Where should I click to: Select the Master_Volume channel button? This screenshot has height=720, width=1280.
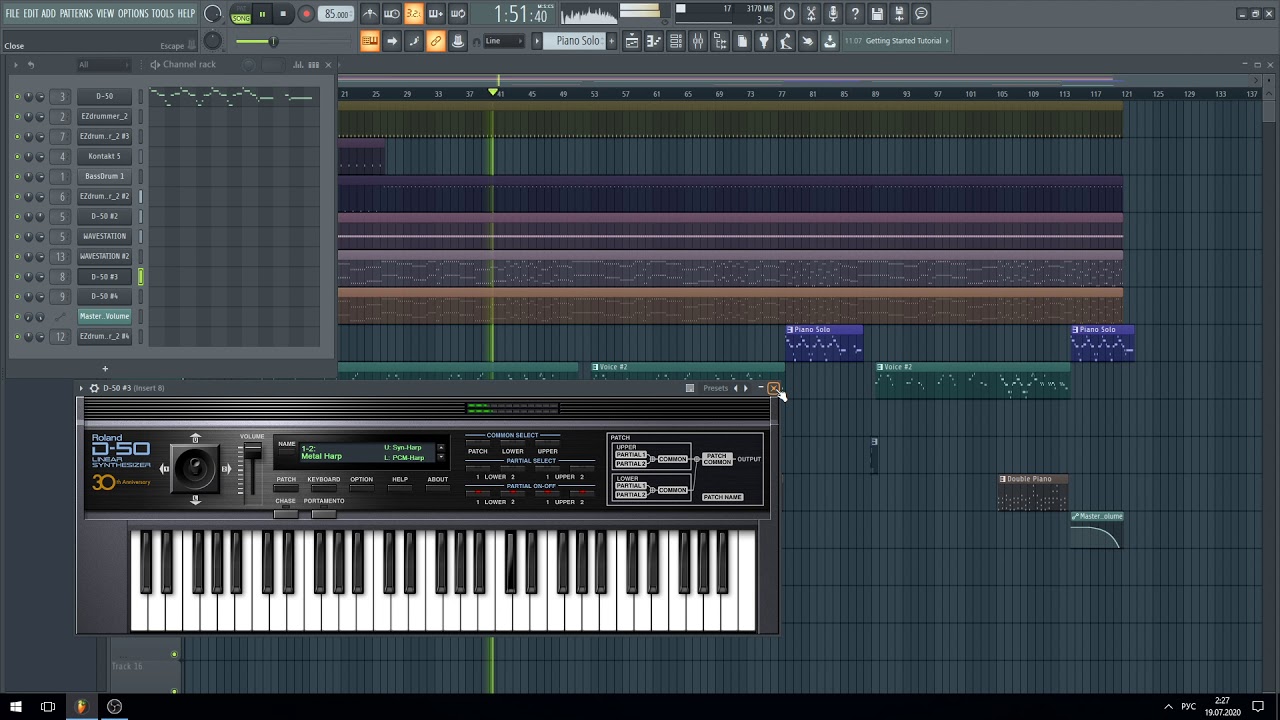pyautogui.click(x=104, y=316)
